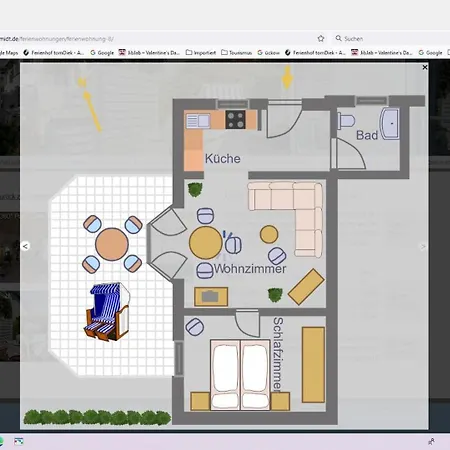The image size is (450, 450).
Task: Focus the Suchen search field
Action: tap(392, 39)
